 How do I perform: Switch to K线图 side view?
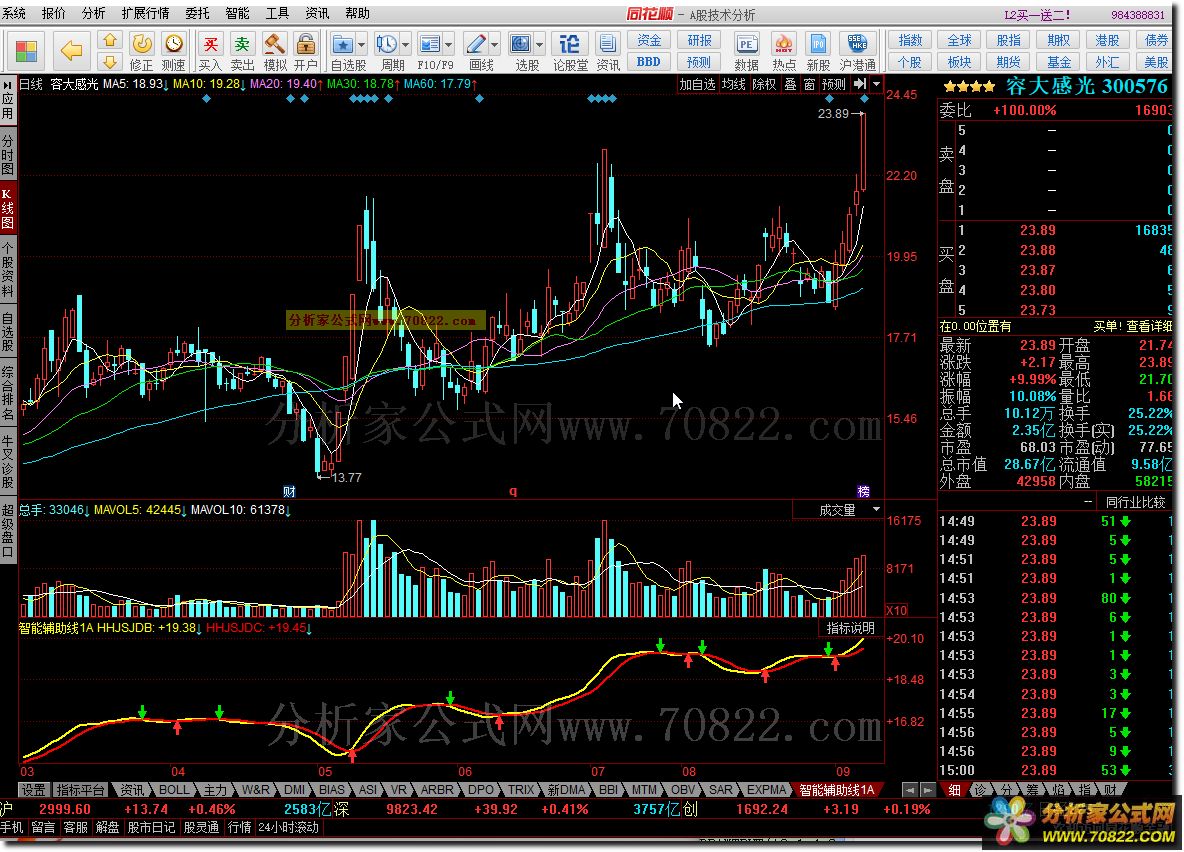(x=8, y=208)
